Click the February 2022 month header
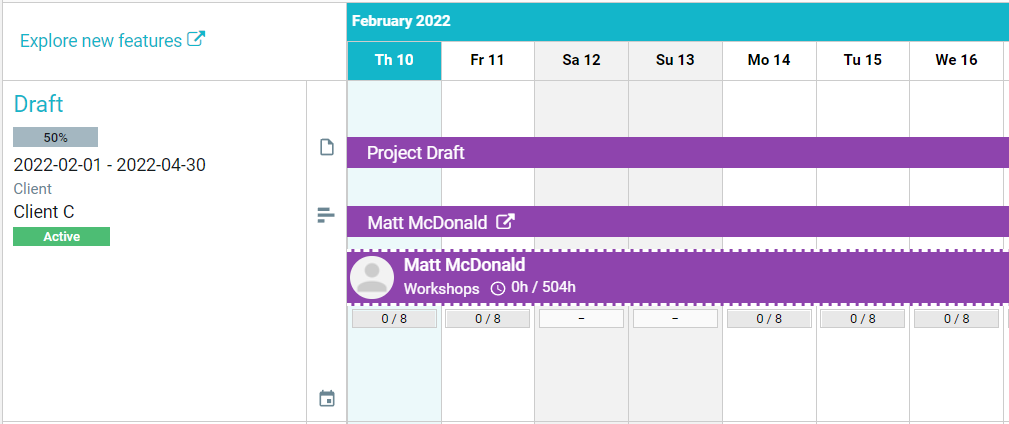The image size is (1009, 424). point(401,21)
